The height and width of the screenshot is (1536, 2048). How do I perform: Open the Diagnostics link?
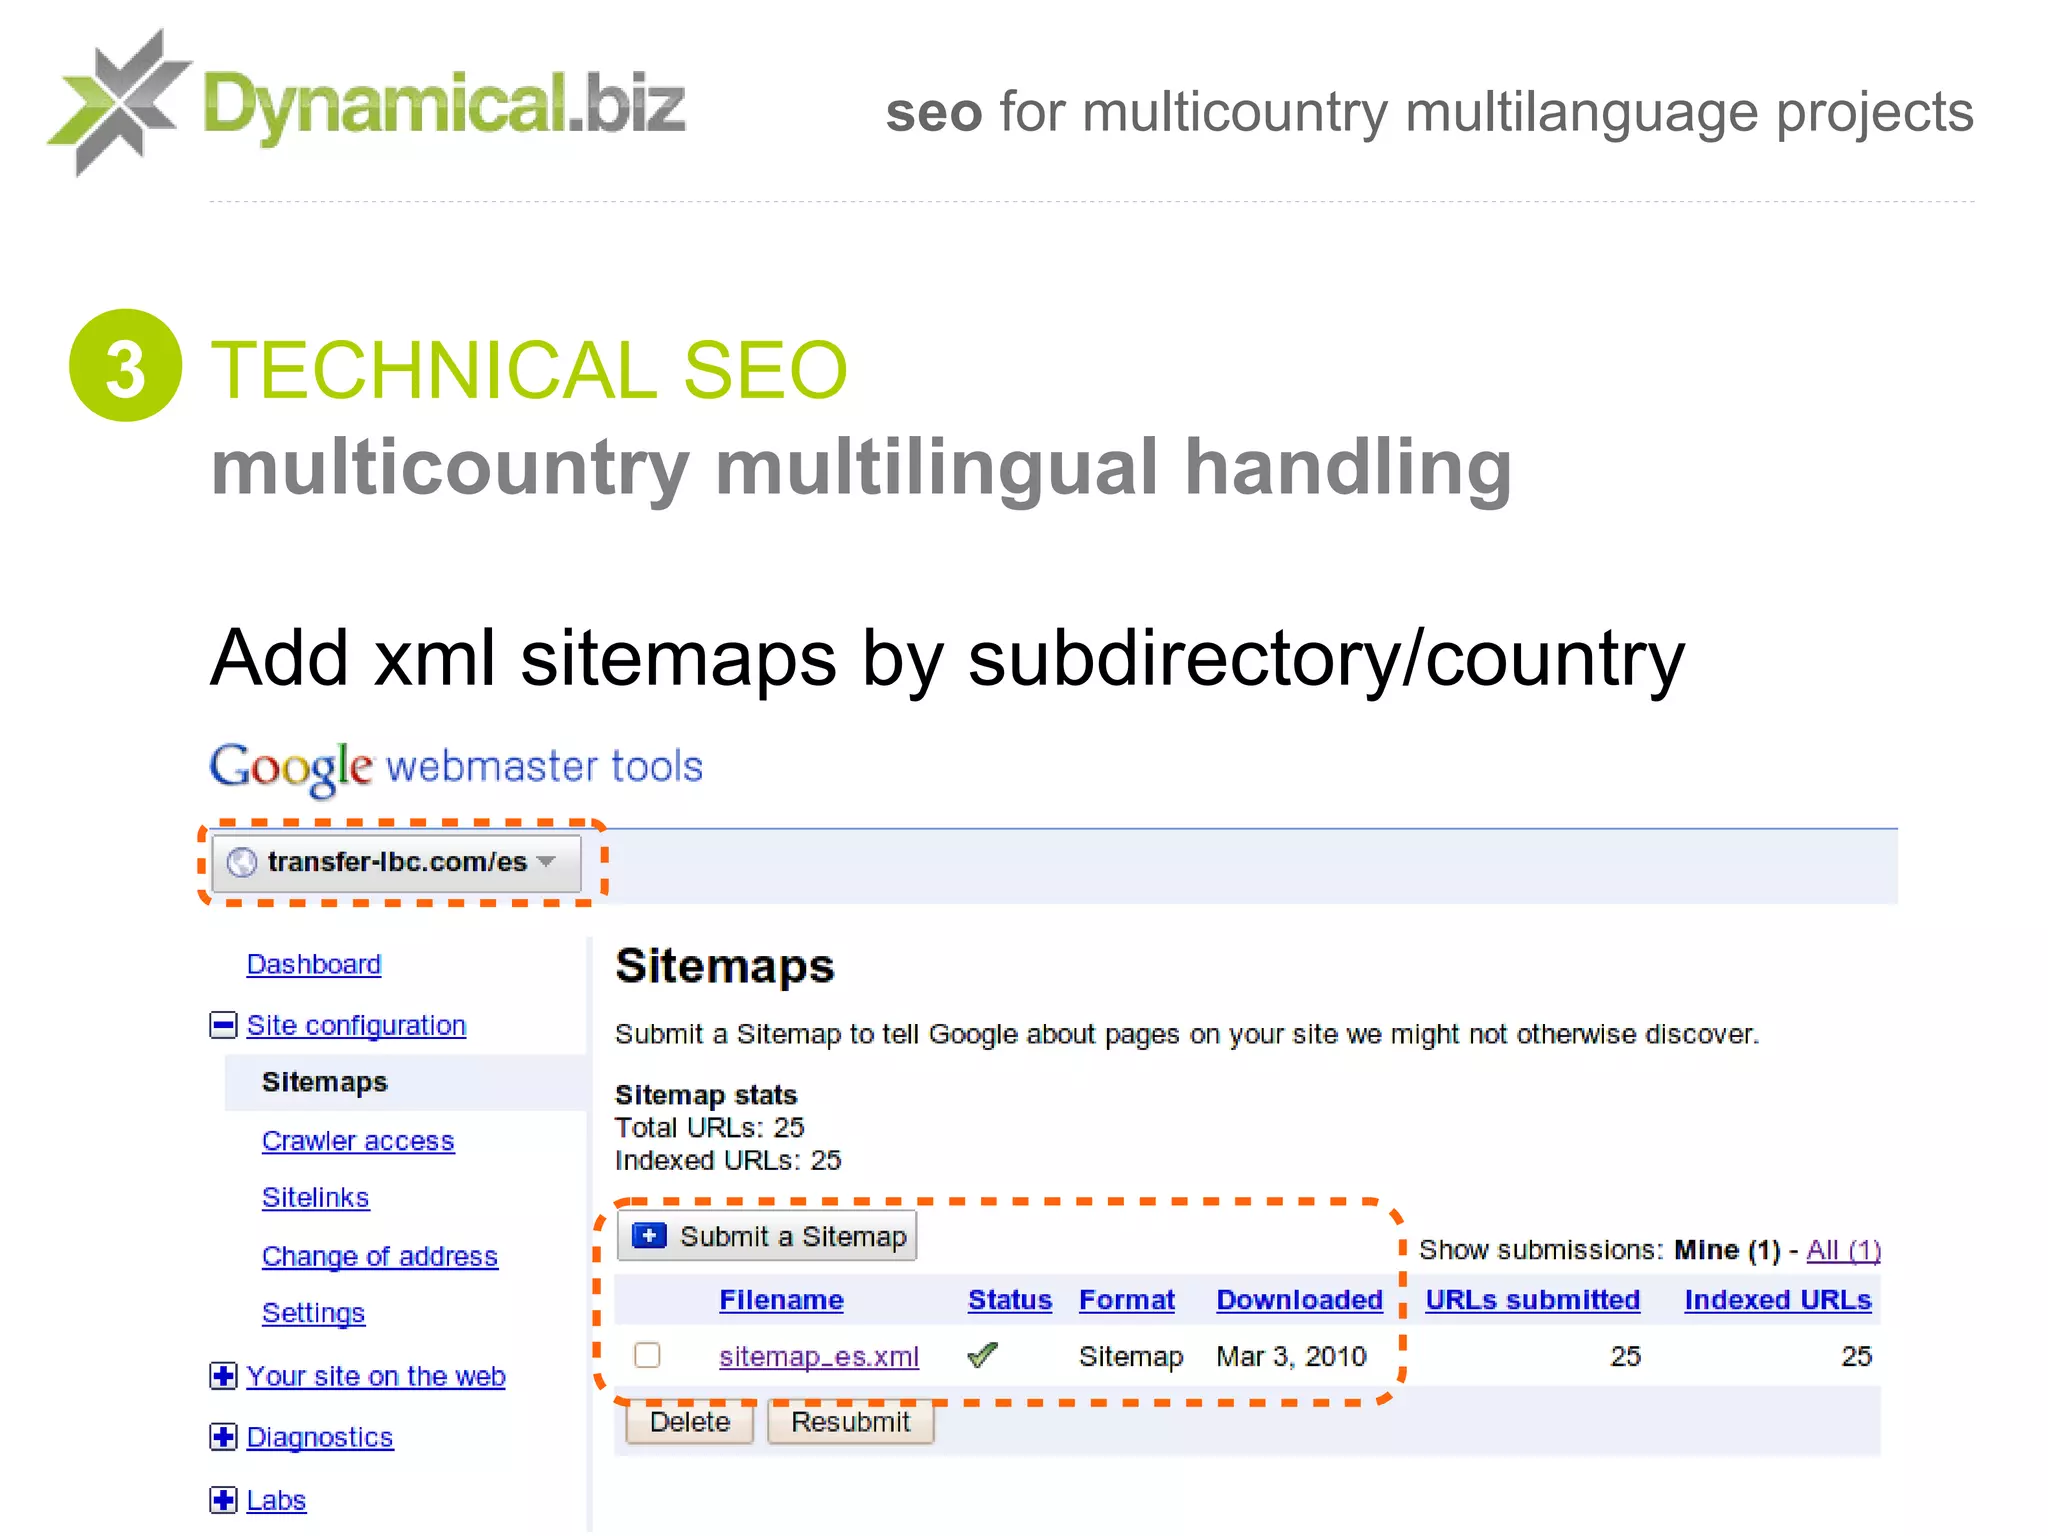point(320,1437)
